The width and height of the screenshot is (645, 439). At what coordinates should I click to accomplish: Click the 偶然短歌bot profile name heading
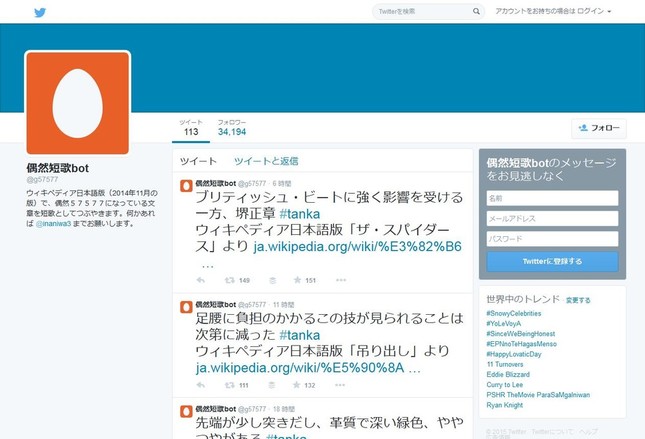[x=58, y=168]
